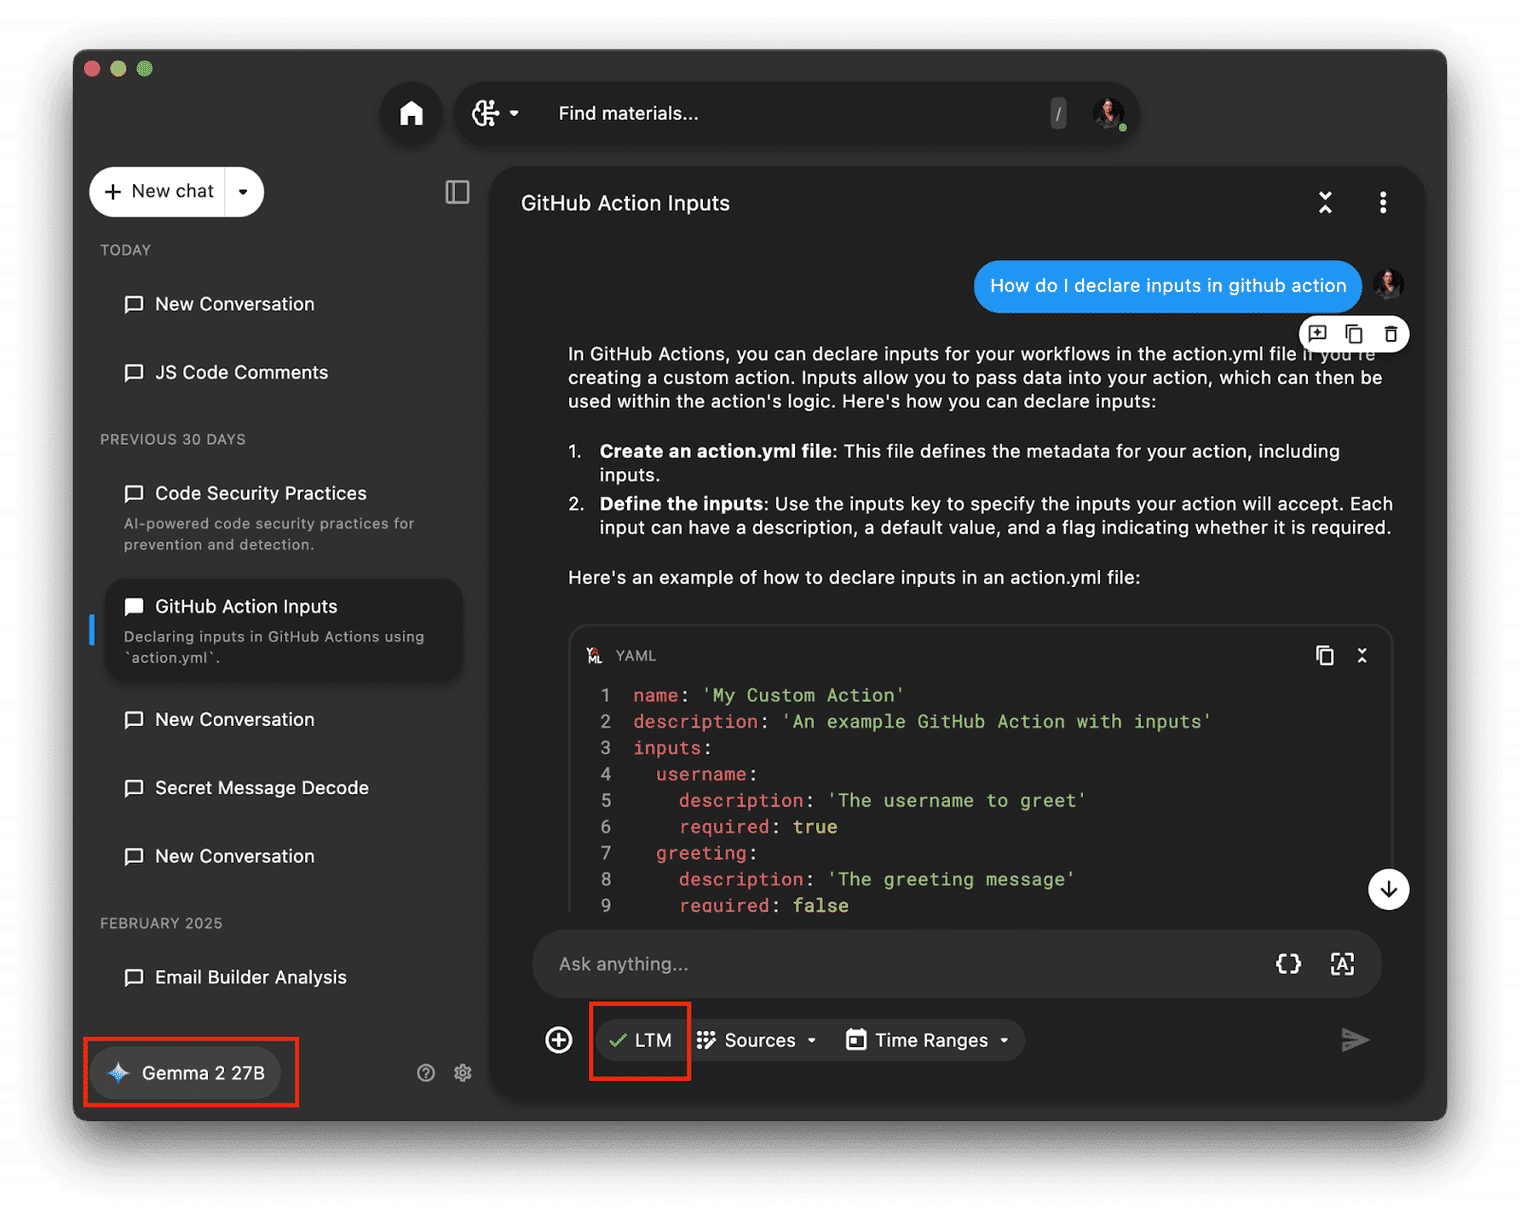This screenshot has height=1218, width=1520.
Task: Open the copilot search mode dropdown
Action: pos(495,114)
